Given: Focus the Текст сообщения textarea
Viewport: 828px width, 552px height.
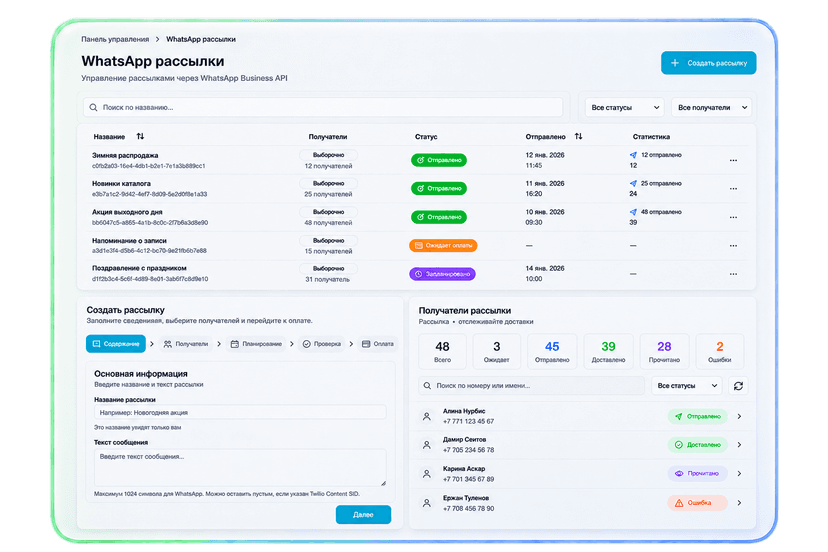Looking at the screenshot, I should tap(240, 467).
